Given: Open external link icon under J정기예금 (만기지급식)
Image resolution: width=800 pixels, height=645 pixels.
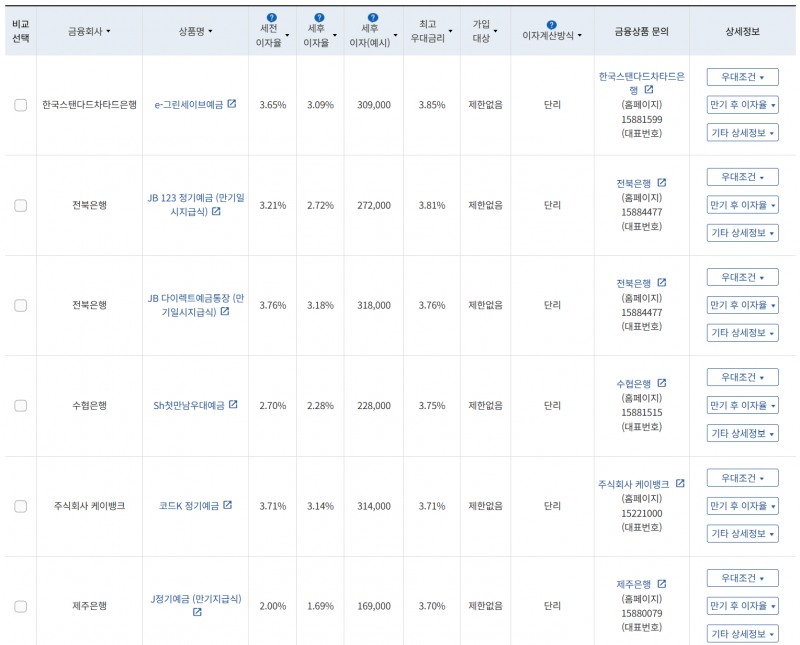Looking at the screenshot, I should tap(197, 612).
